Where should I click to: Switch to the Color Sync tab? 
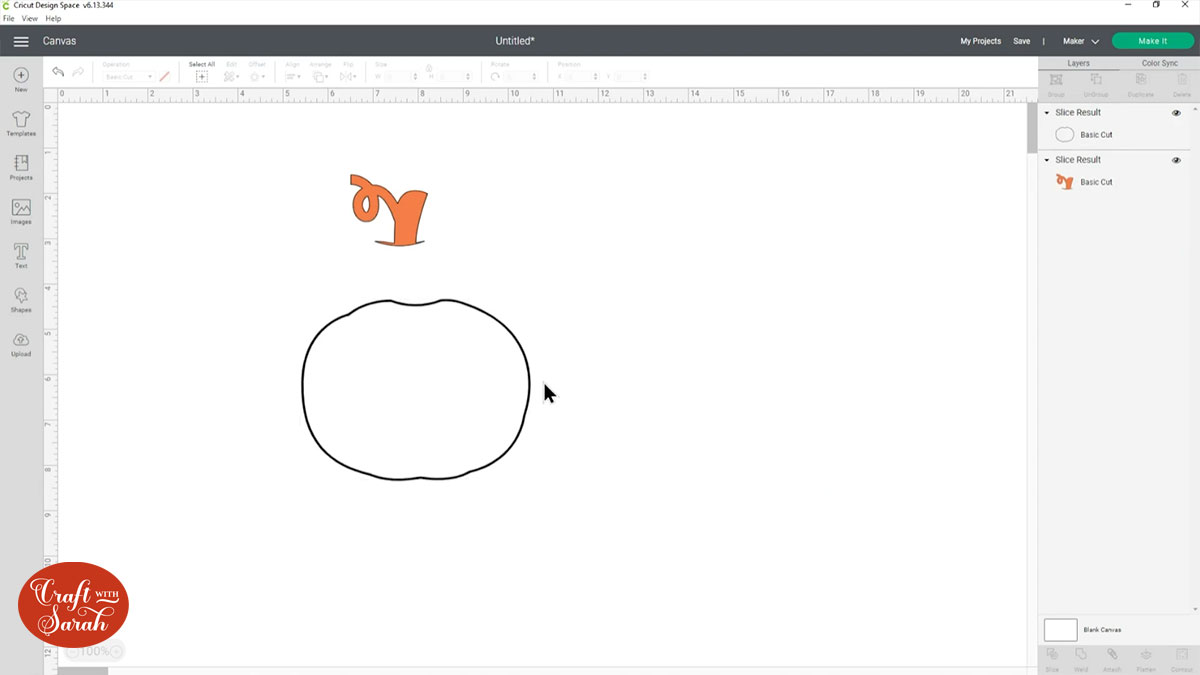point(1159,63)
